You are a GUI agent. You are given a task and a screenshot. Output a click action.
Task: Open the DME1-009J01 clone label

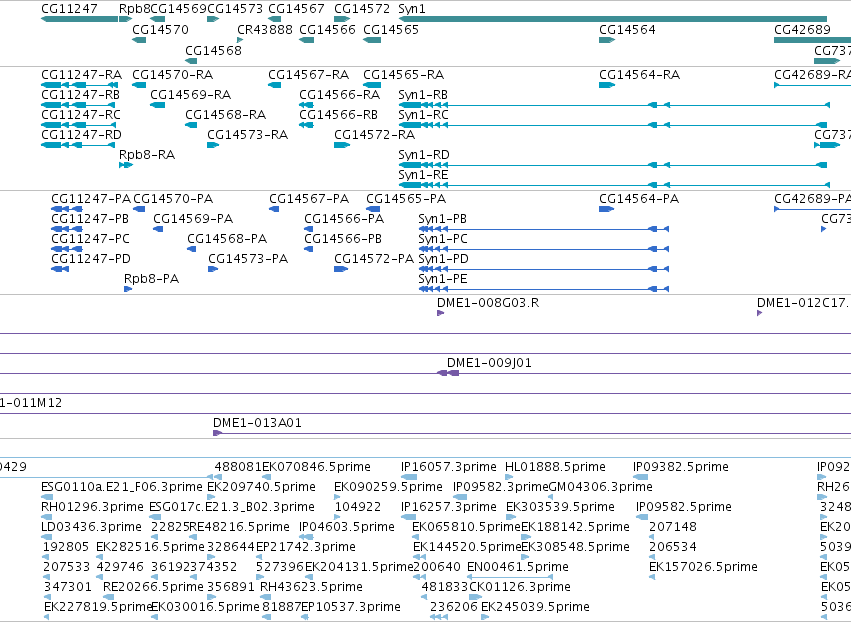(x=490, y=363)
